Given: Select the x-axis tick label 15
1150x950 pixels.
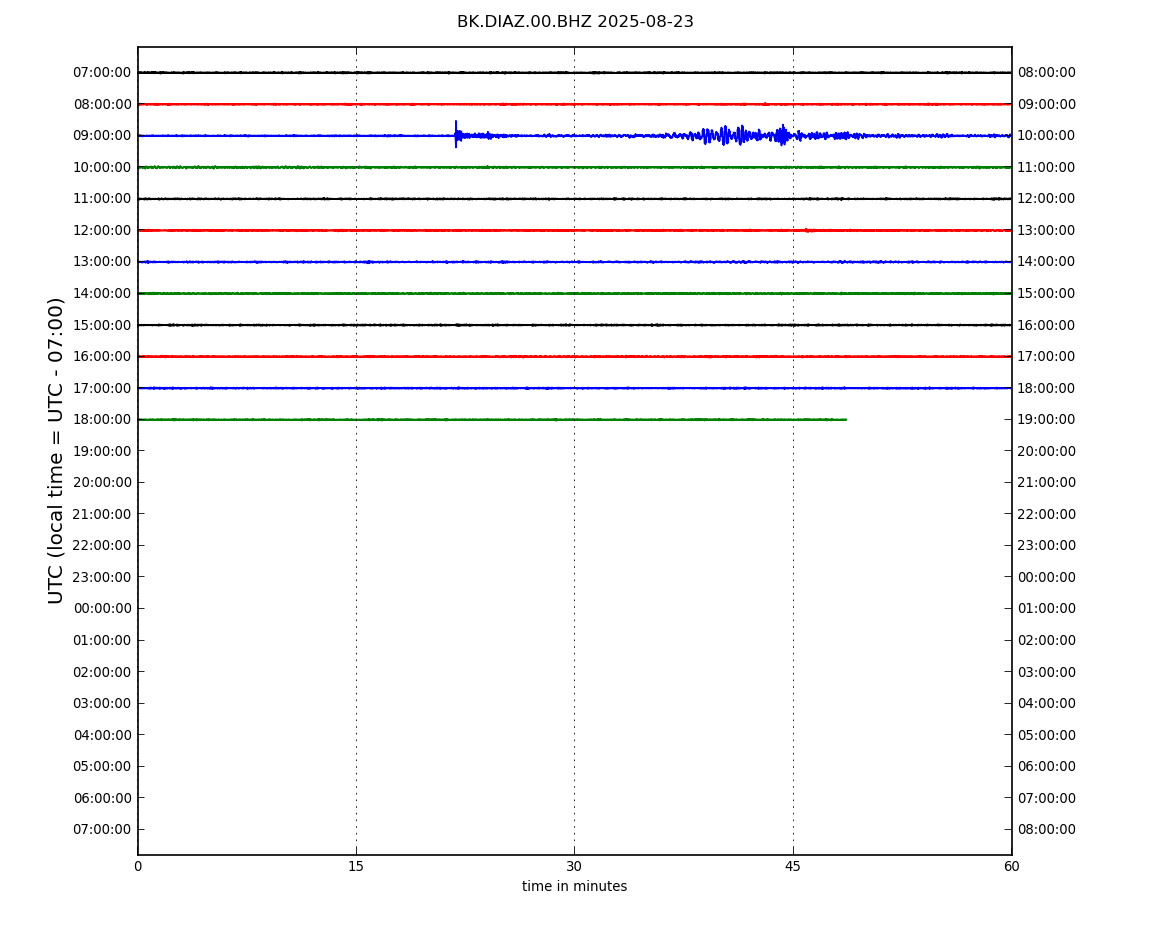Looking at the screenshot, I should coord(356,866).
